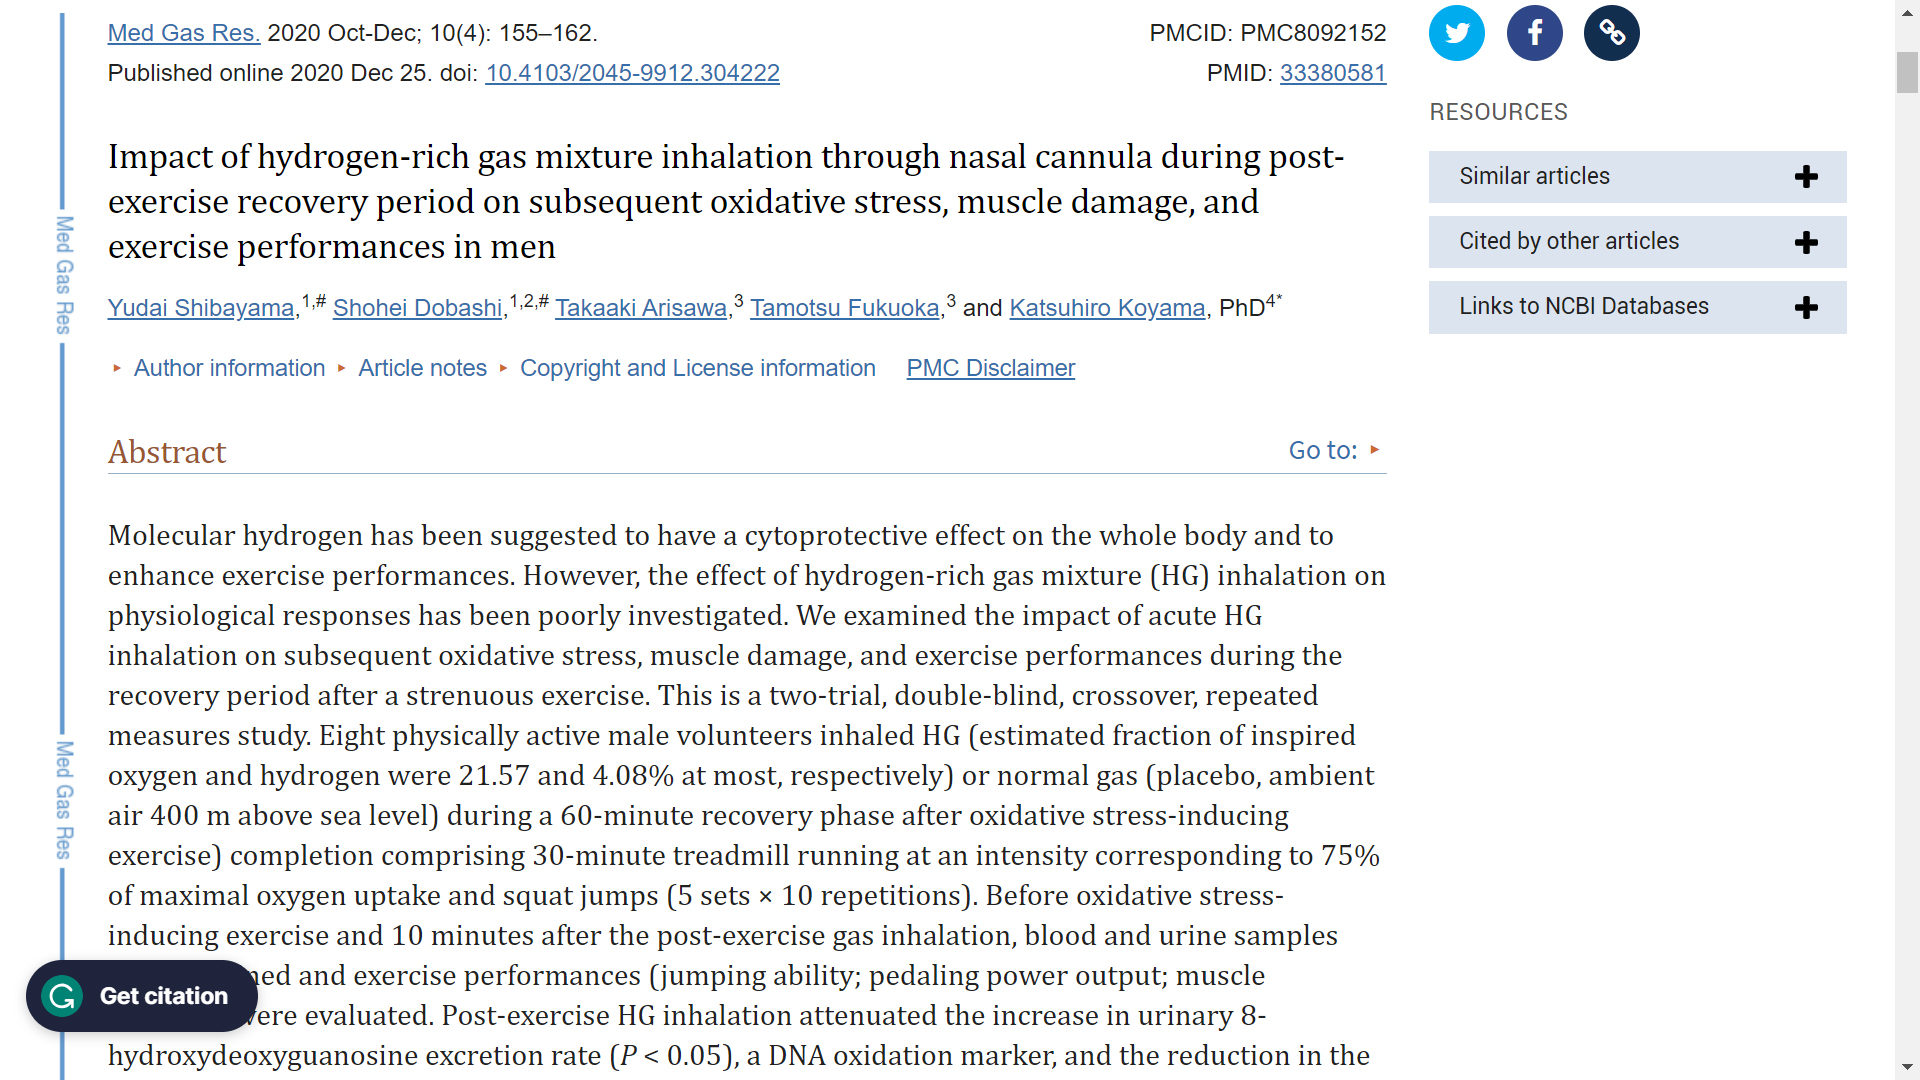
Task: Click the Grammarly icon in Get citation
Action: coord(63,996)
